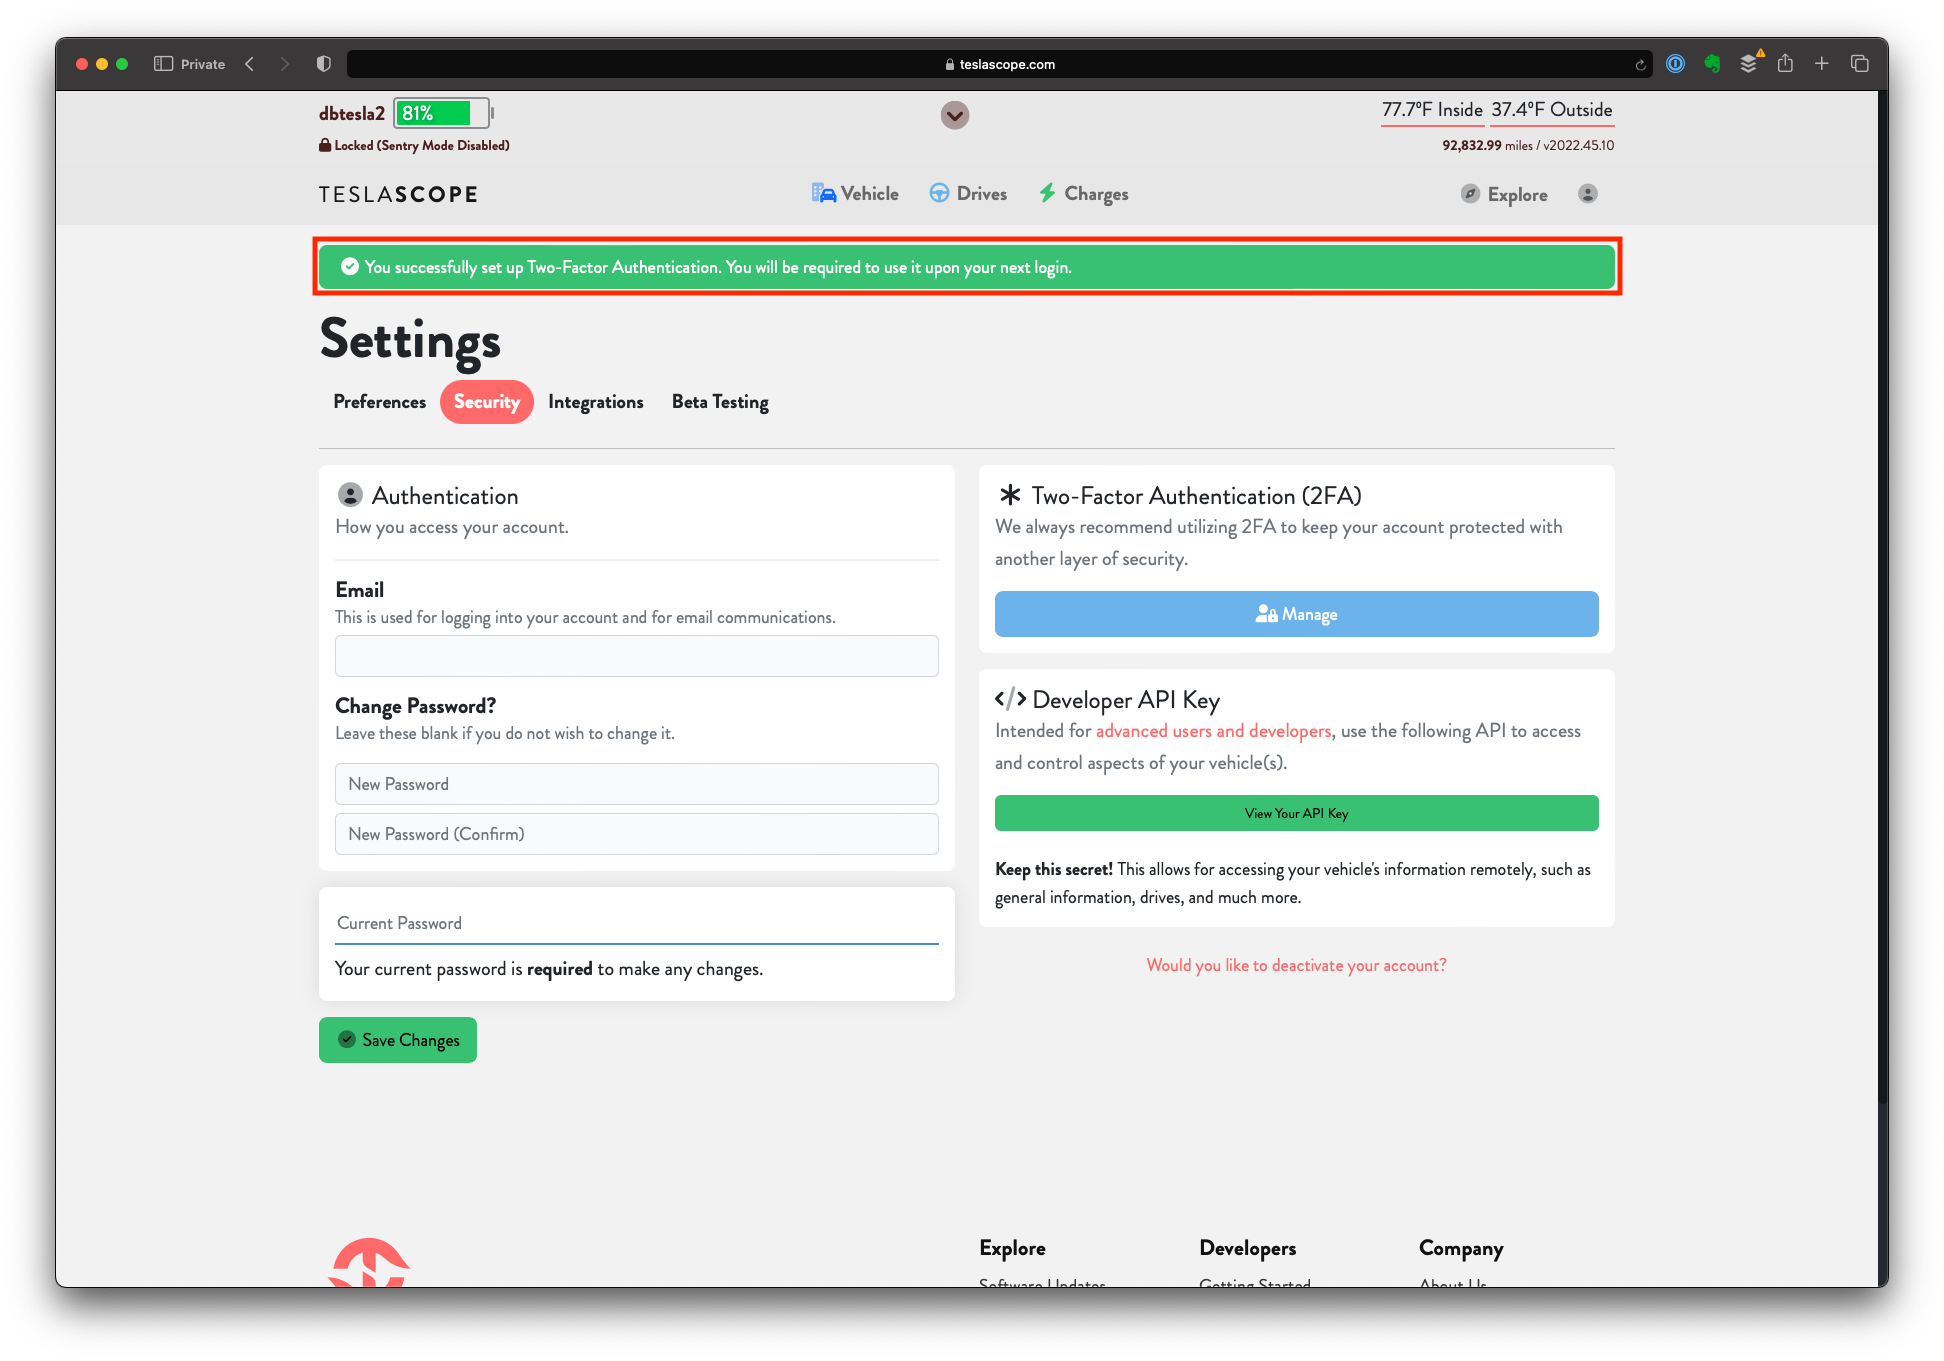Switch to the Integrations tab
1944x1361 pixels.
coord(596,402)
